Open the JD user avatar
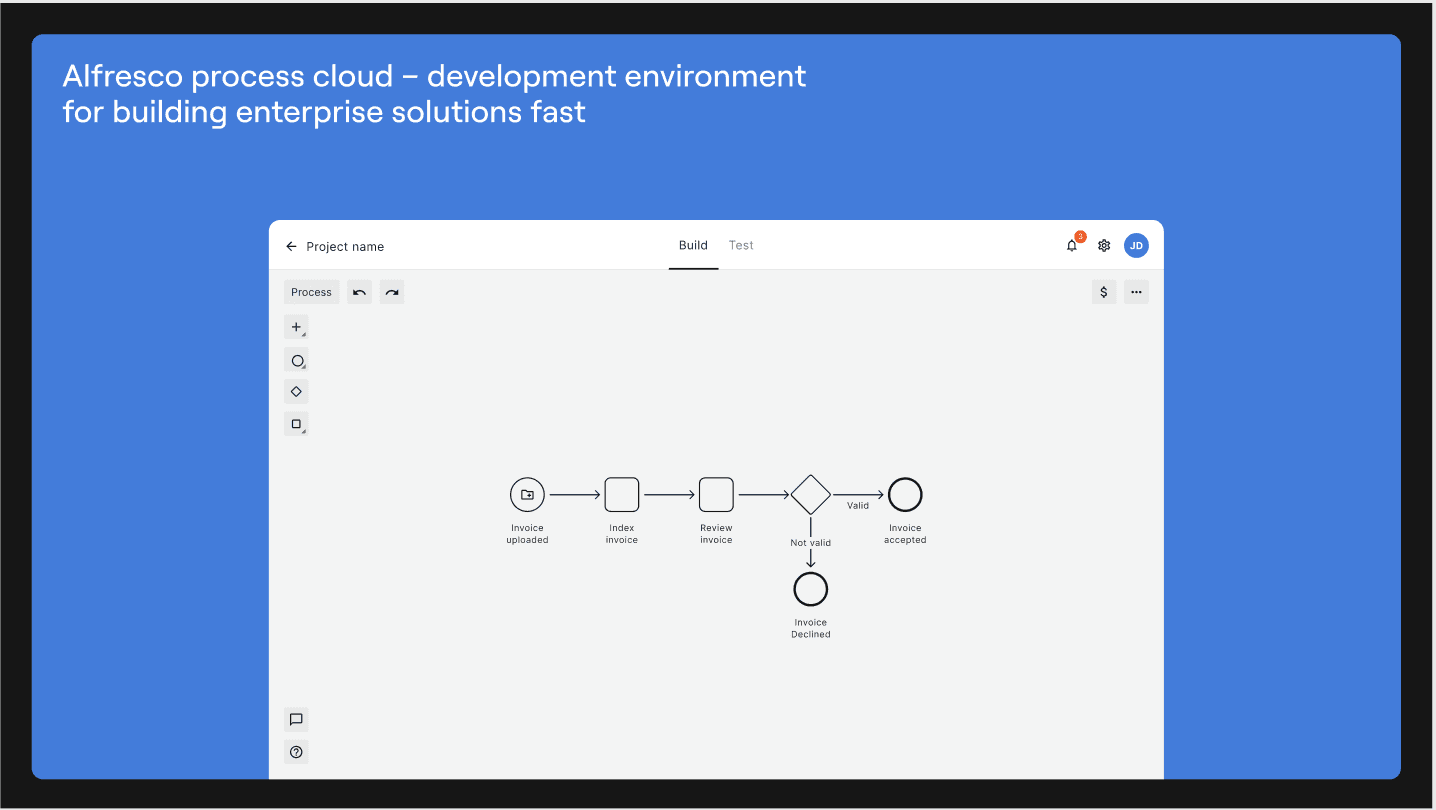Image resolution: width=1436 pixels, height=810 pixels. (x=1136, y=245)
